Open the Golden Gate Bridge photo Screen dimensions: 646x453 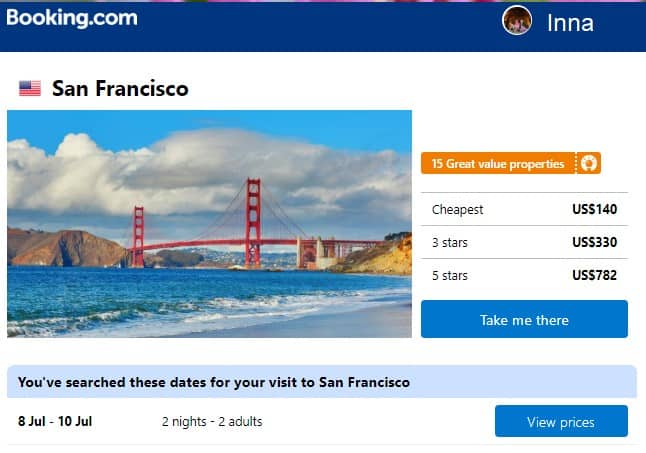[209, 223]
